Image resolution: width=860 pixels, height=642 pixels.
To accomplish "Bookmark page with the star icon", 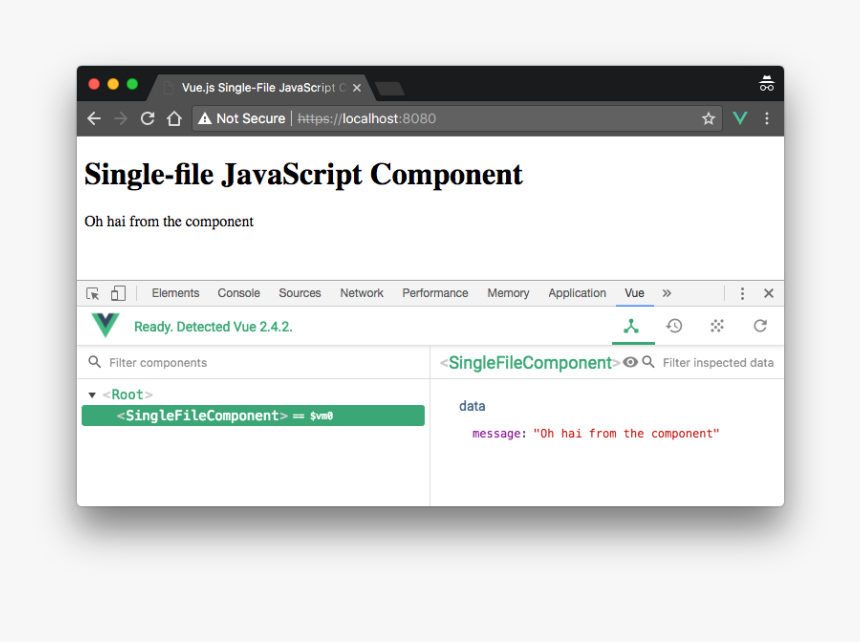I will 708,118.
